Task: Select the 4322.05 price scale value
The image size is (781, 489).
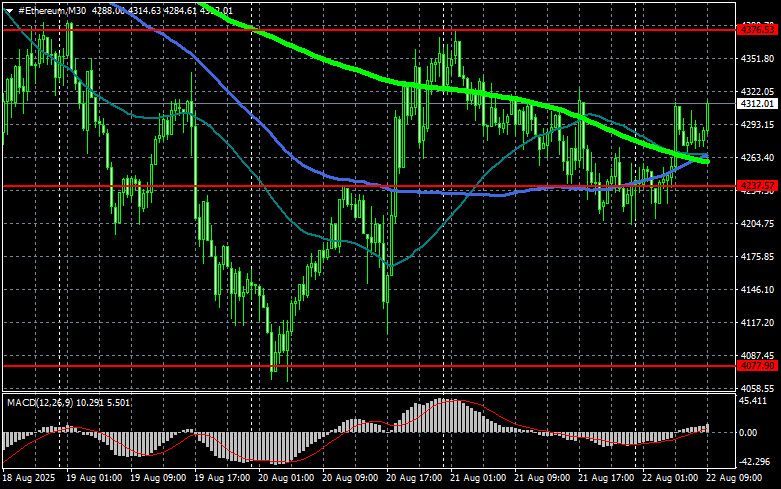Action: click(758, 92)
